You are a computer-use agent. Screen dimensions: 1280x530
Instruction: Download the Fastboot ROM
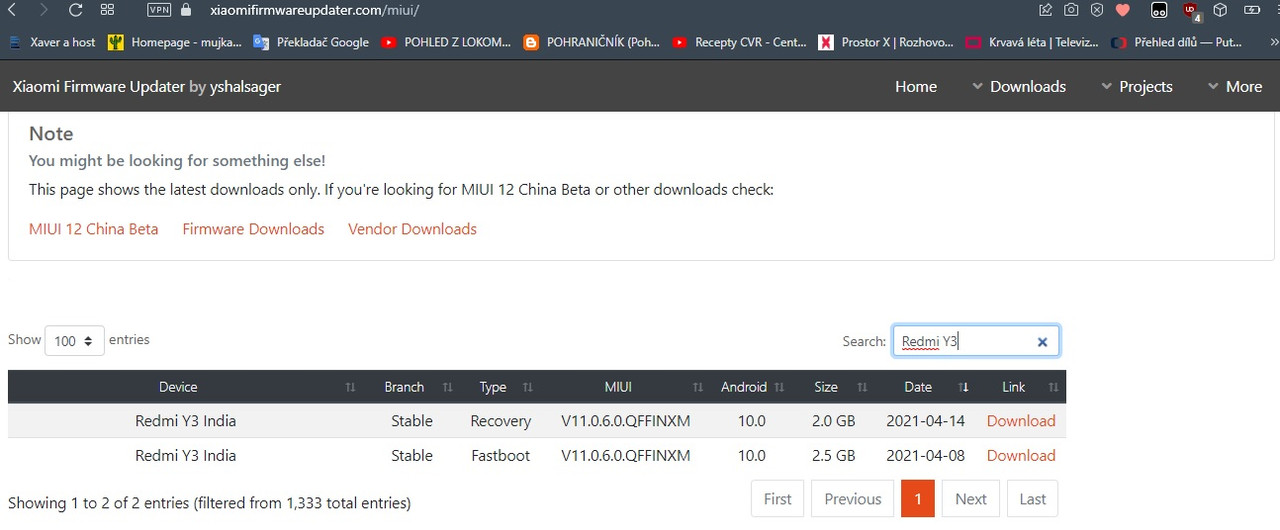pos(1021,455)
